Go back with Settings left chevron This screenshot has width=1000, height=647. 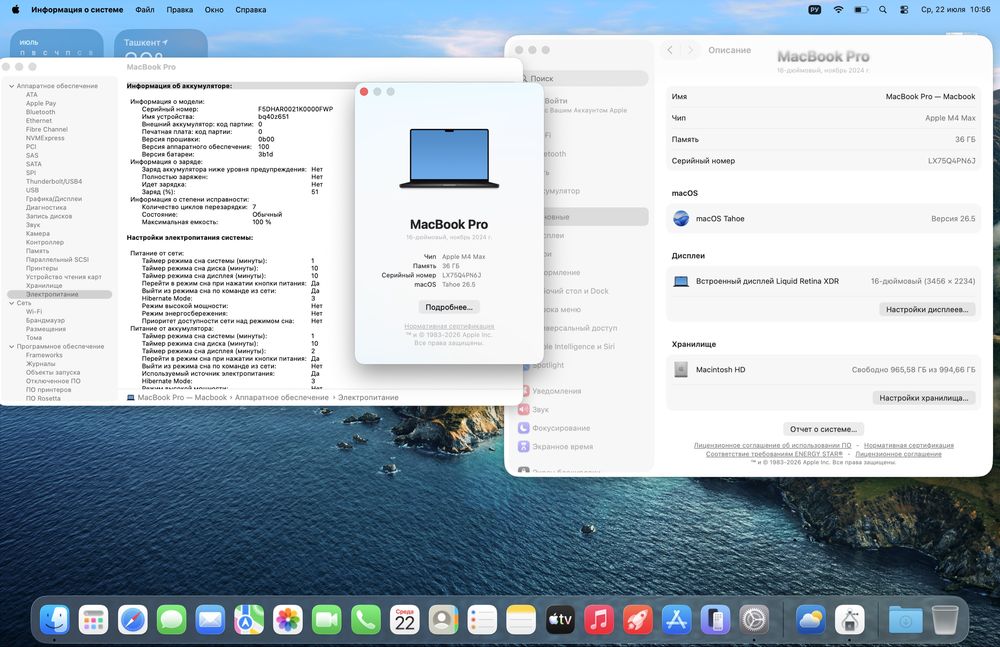[670, 50]
